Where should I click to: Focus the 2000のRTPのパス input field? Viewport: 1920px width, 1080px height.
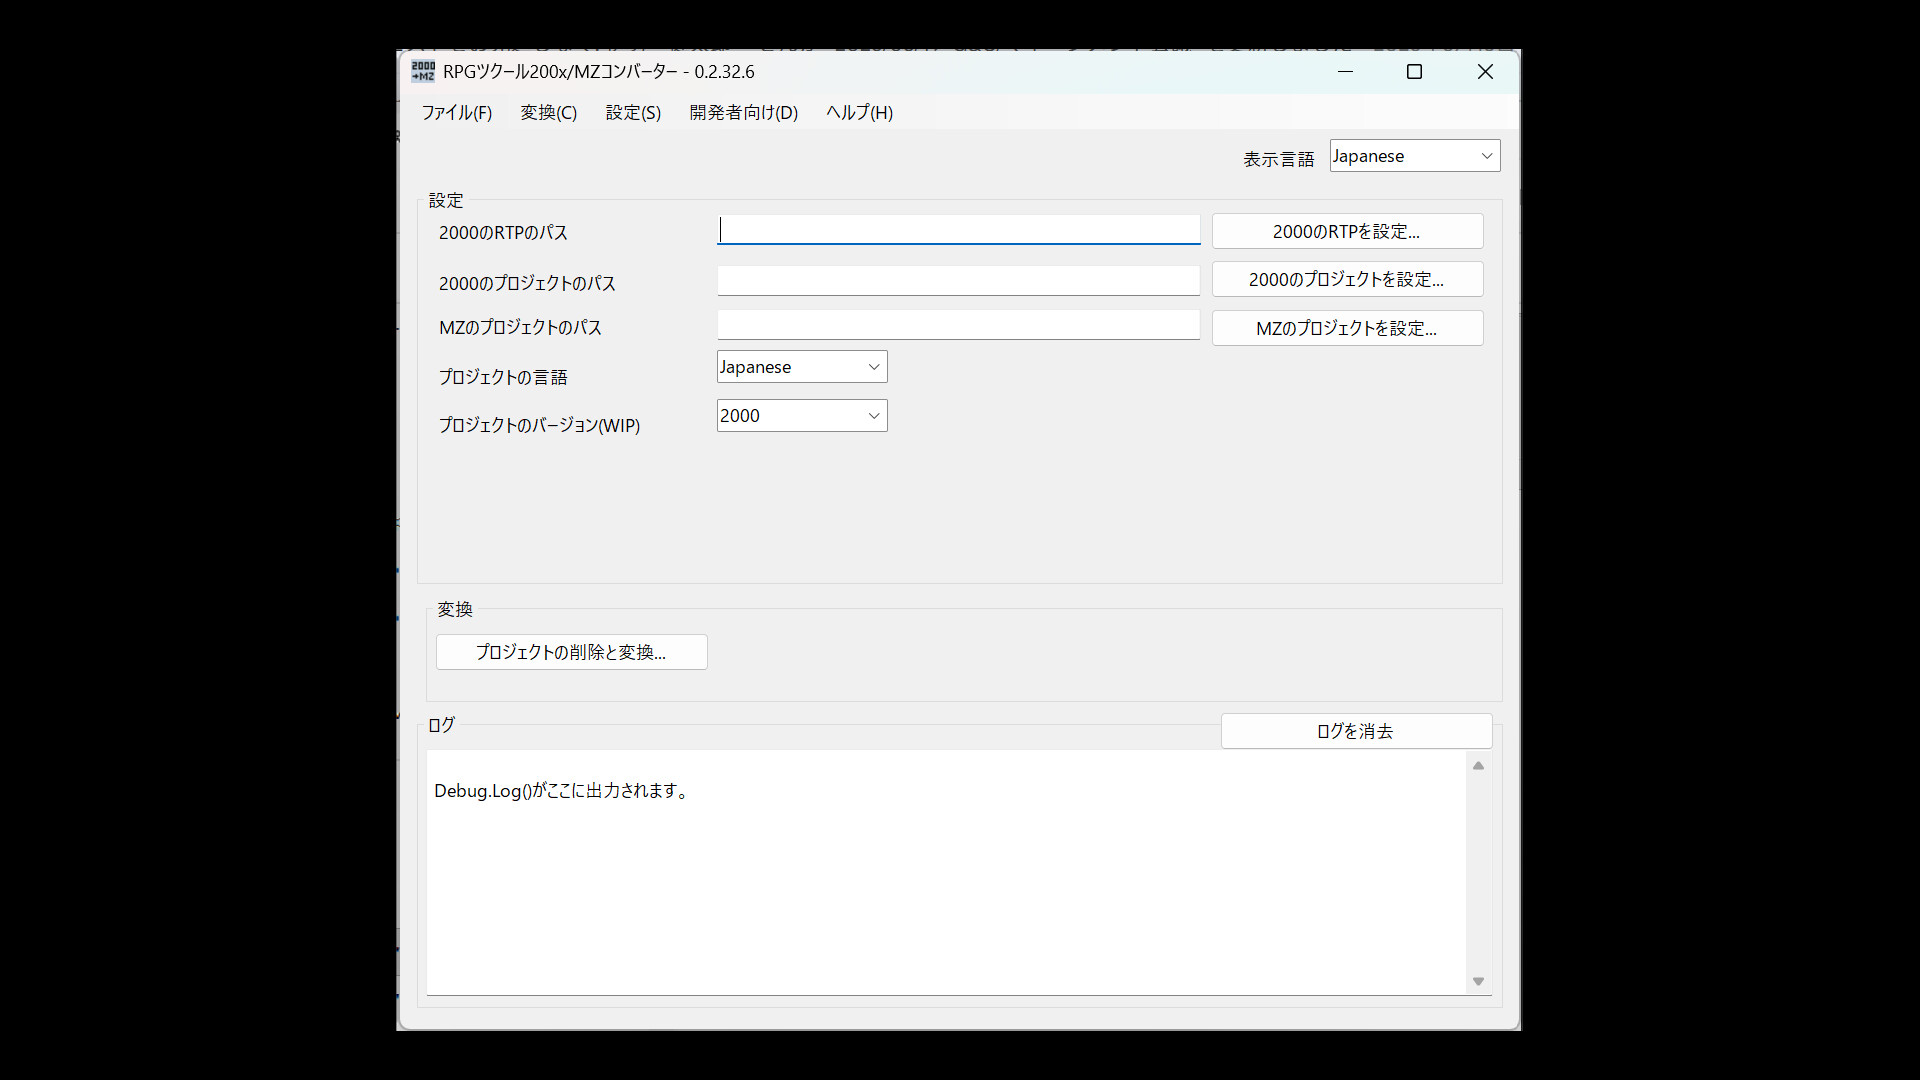click(x=958, y=230)
